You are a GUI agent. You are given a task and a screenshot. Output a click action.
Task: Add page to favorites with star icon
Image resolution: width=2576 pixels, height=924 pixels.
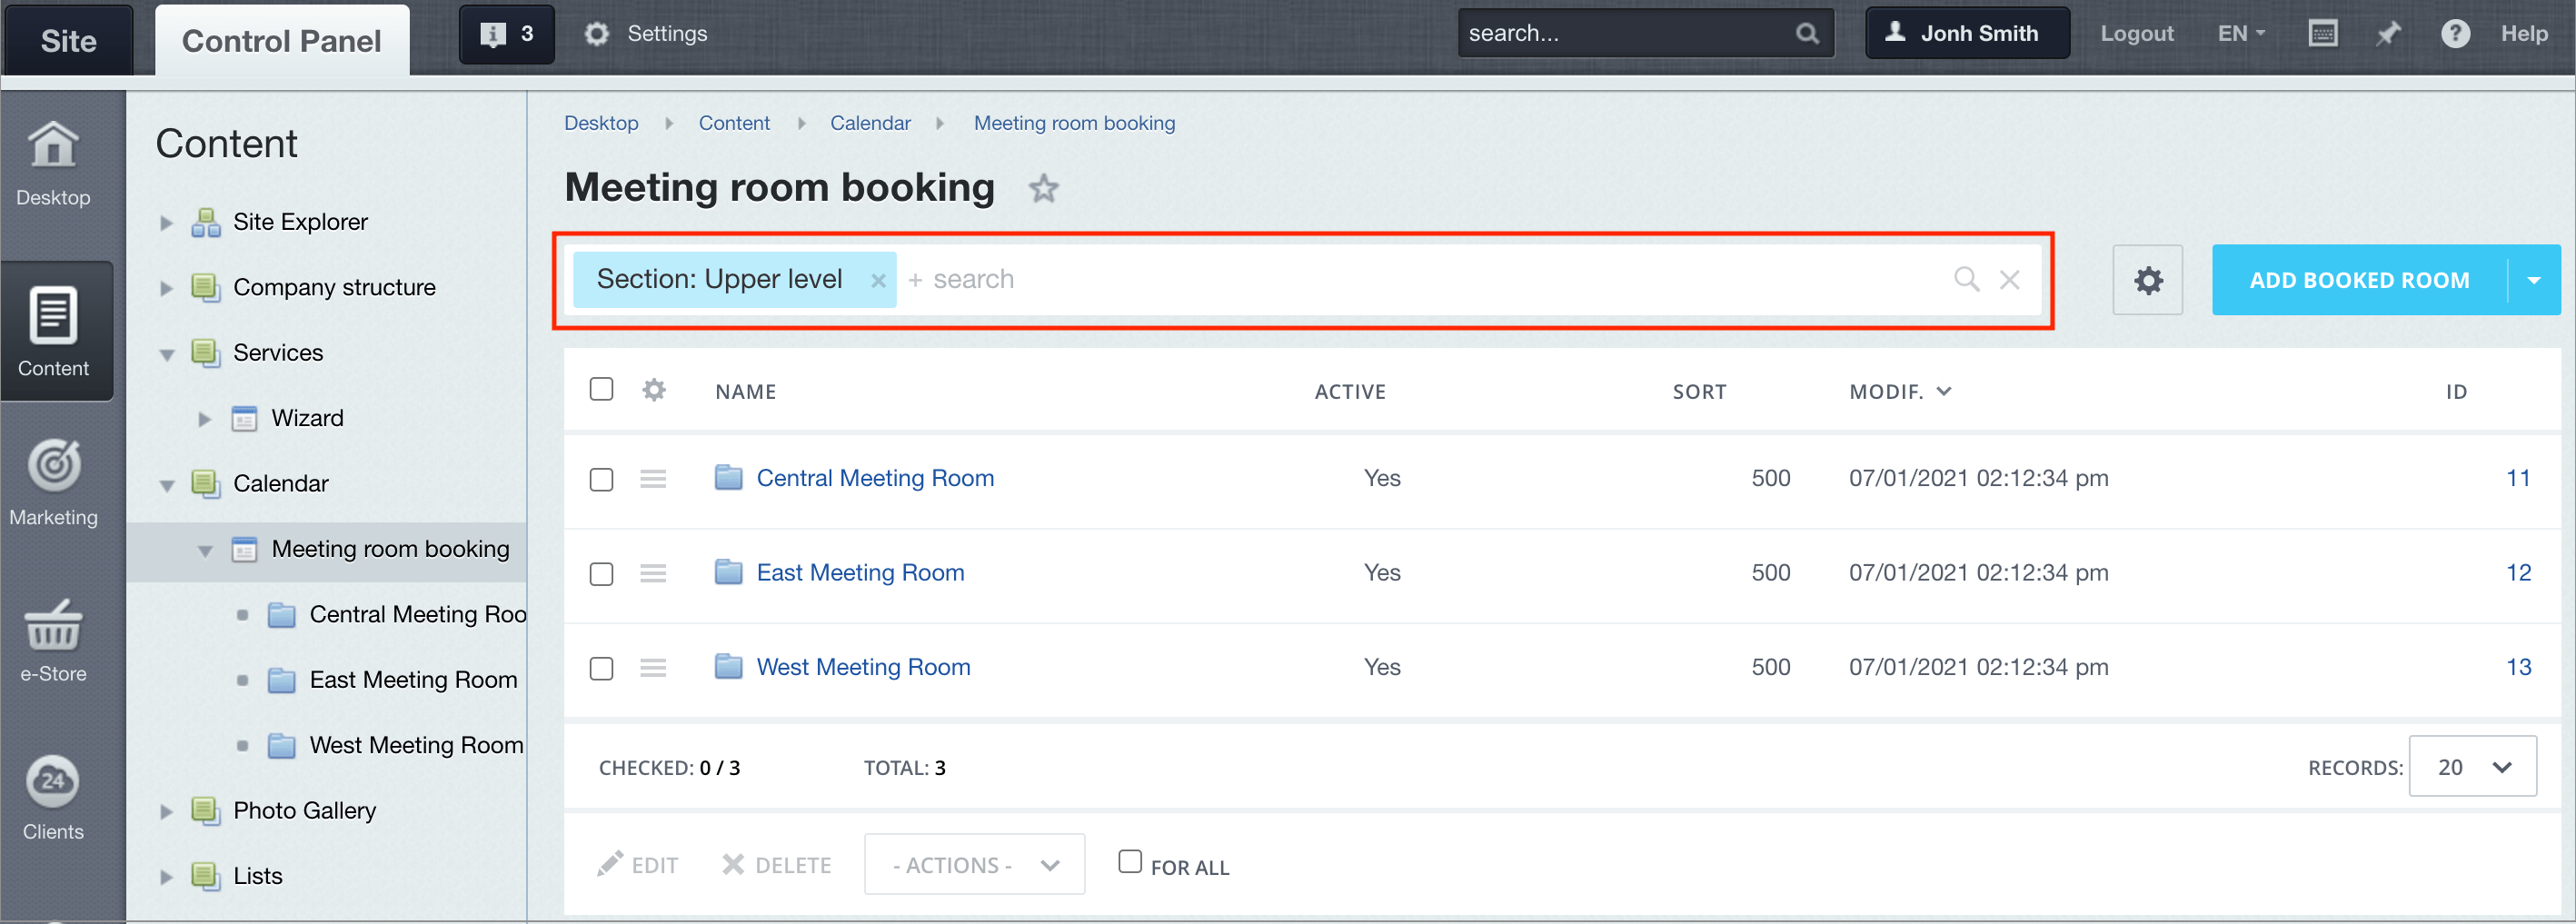coord(1043,188)
